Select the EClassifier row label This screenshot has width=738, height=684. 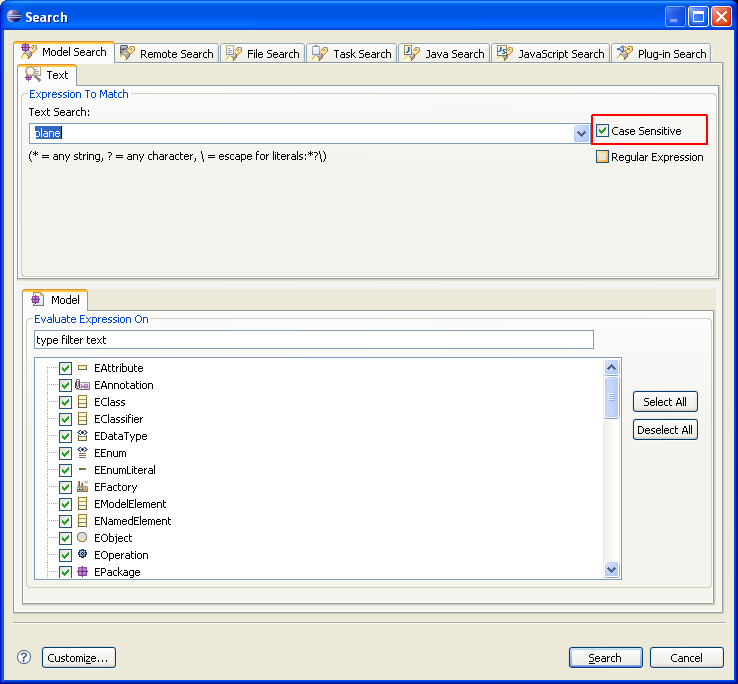coord(119,419)
